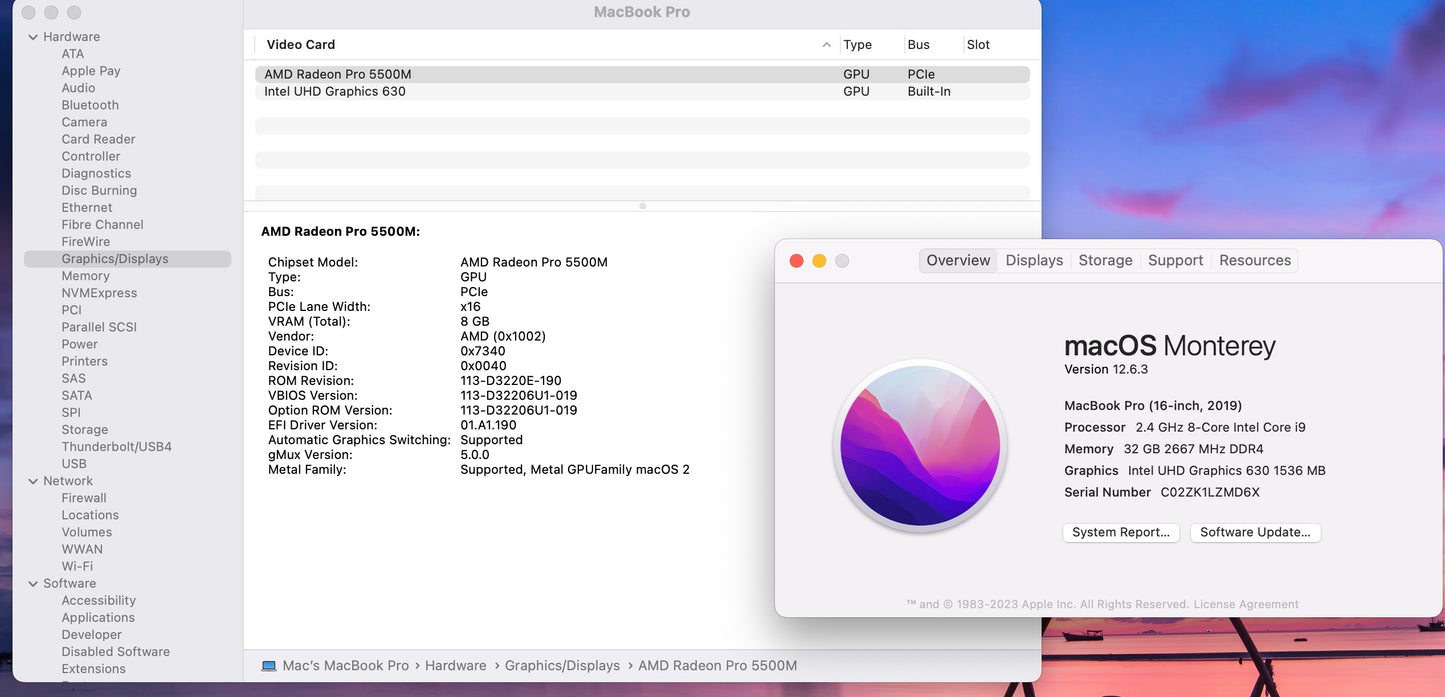Open the Storage tab in About This Mac
Screen dimensions: 1445x697
(1105, 260)
